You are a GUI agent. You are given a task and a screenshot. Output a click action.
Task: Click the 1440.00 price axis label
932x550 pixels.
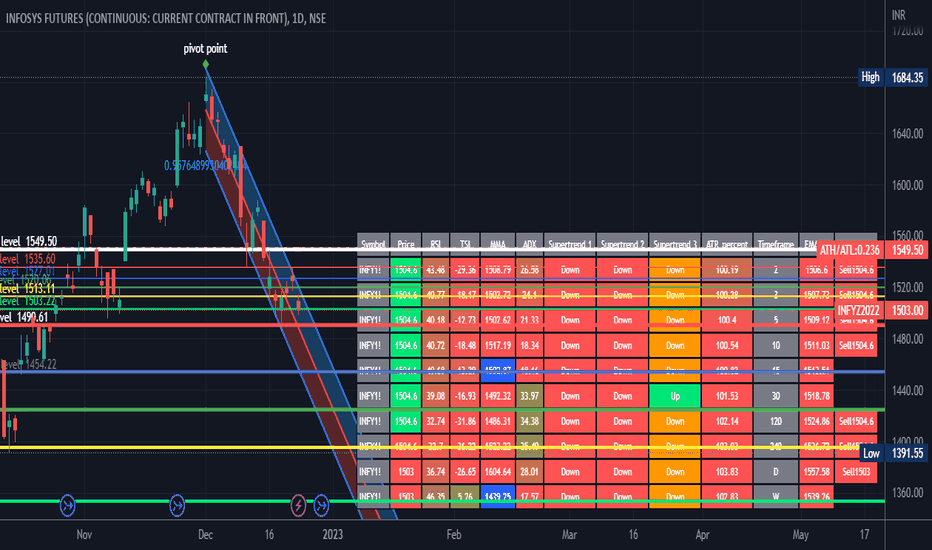click(907, 391)
